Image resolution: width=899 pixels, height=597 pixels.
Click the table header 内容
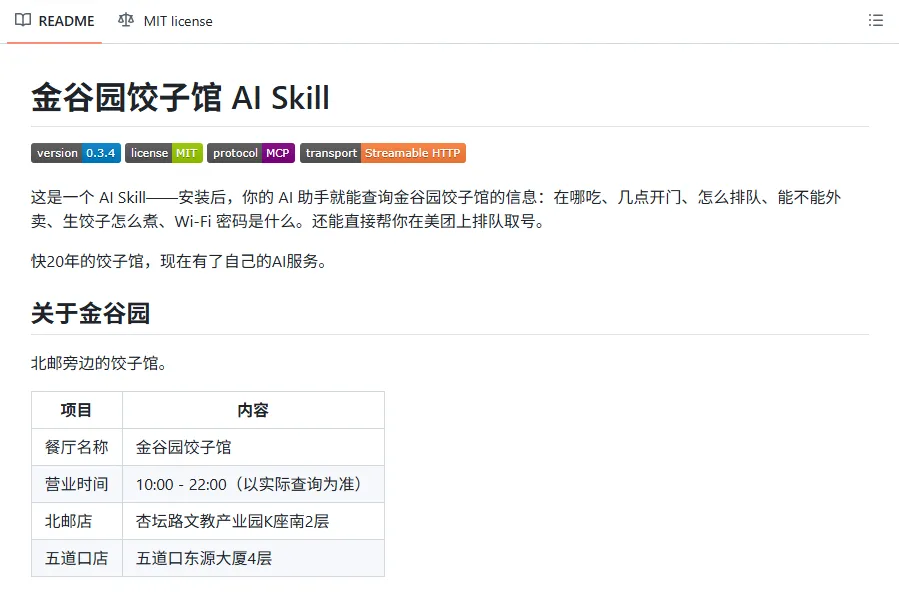[x=253, y=410]
